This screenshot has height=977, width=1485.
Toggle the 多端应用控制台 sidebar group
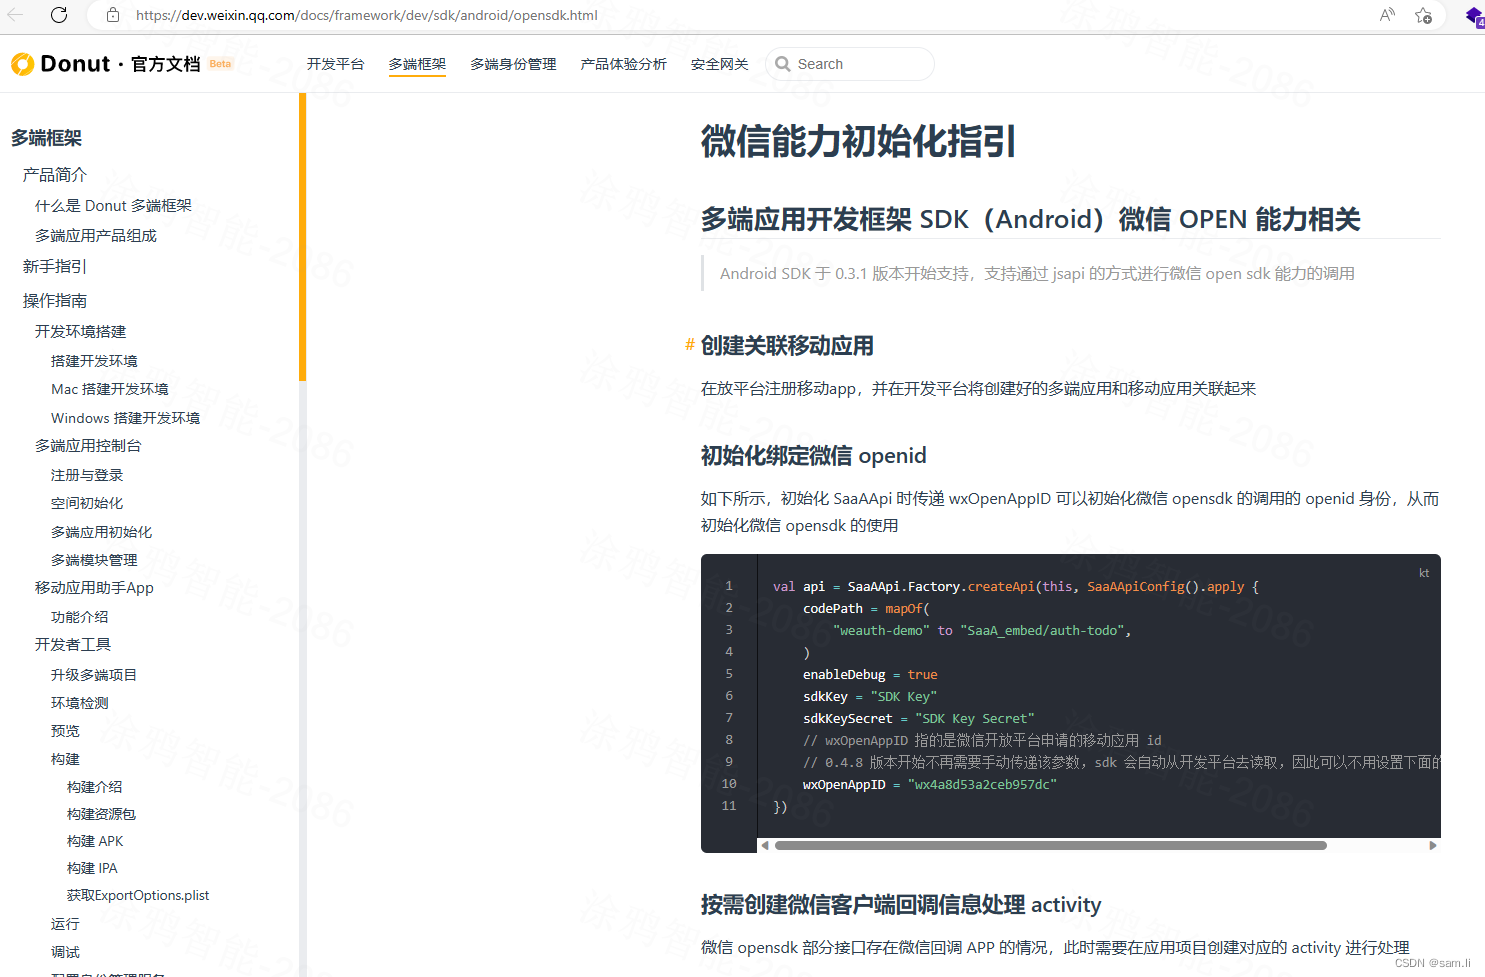[x=88, y=446]
